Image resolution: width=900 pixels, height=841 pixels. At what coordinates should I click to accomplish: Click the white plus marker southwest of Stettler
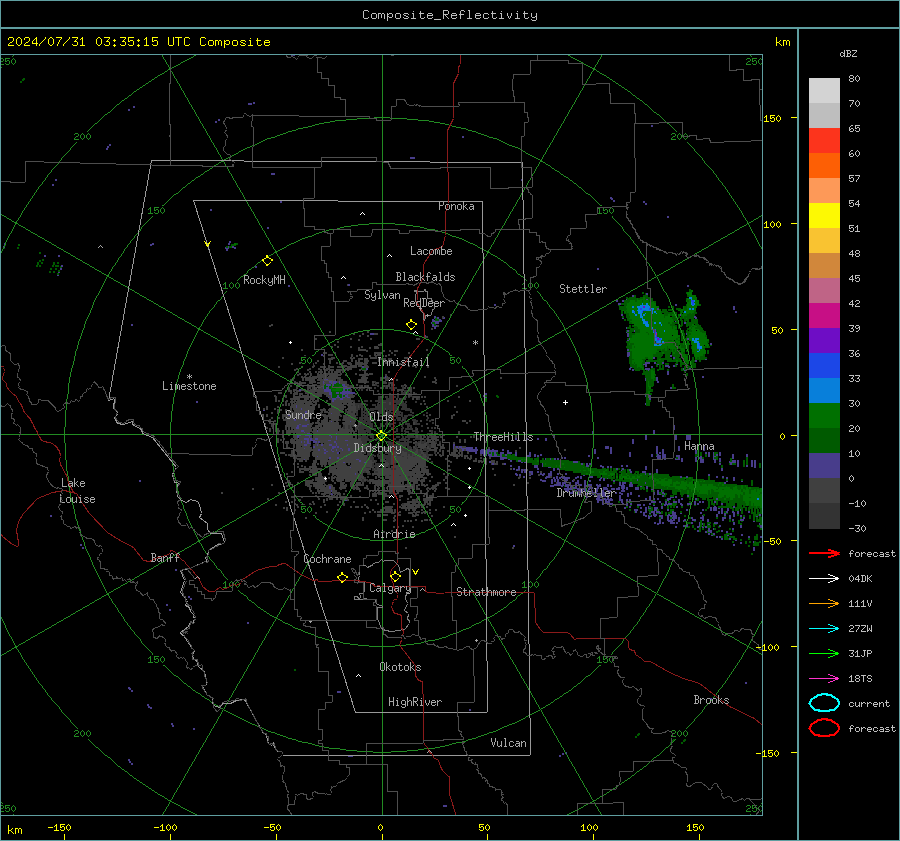[565, 402]
